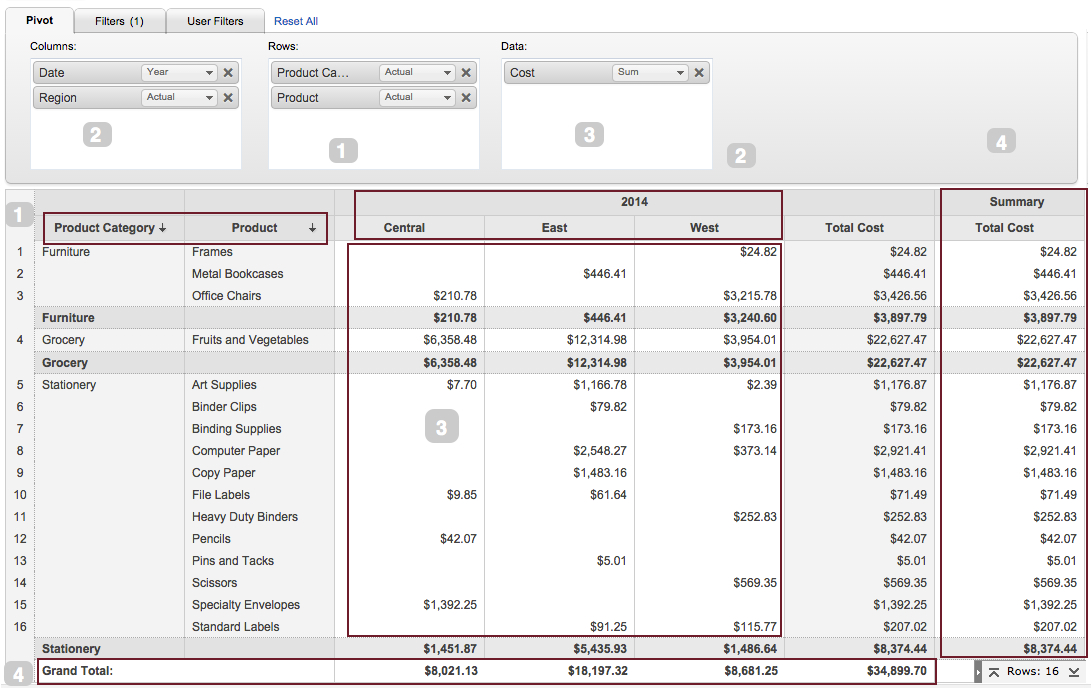Image resolution: width=1091 pixels, height=689 pixels.
Task: Click the Reset All link
Action: coord(296,21)
